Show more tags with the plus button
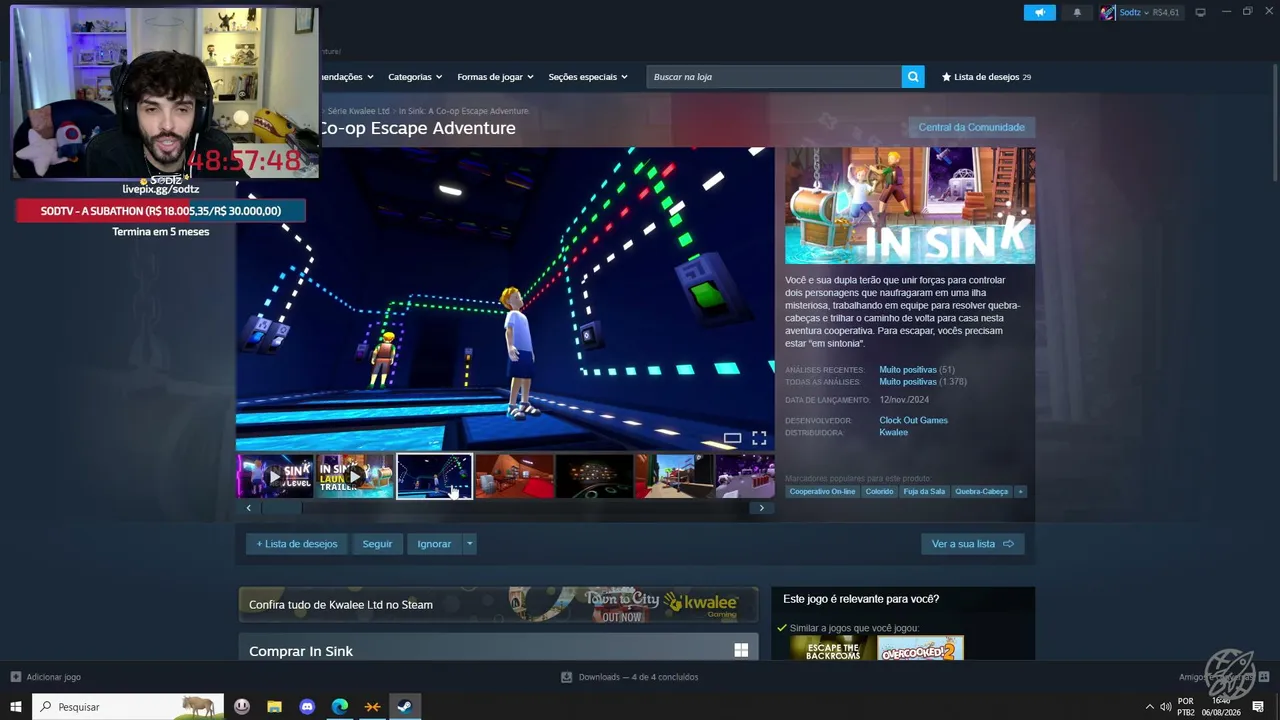This screenshot has width=1280, height=720. (x=1021, y=492)
